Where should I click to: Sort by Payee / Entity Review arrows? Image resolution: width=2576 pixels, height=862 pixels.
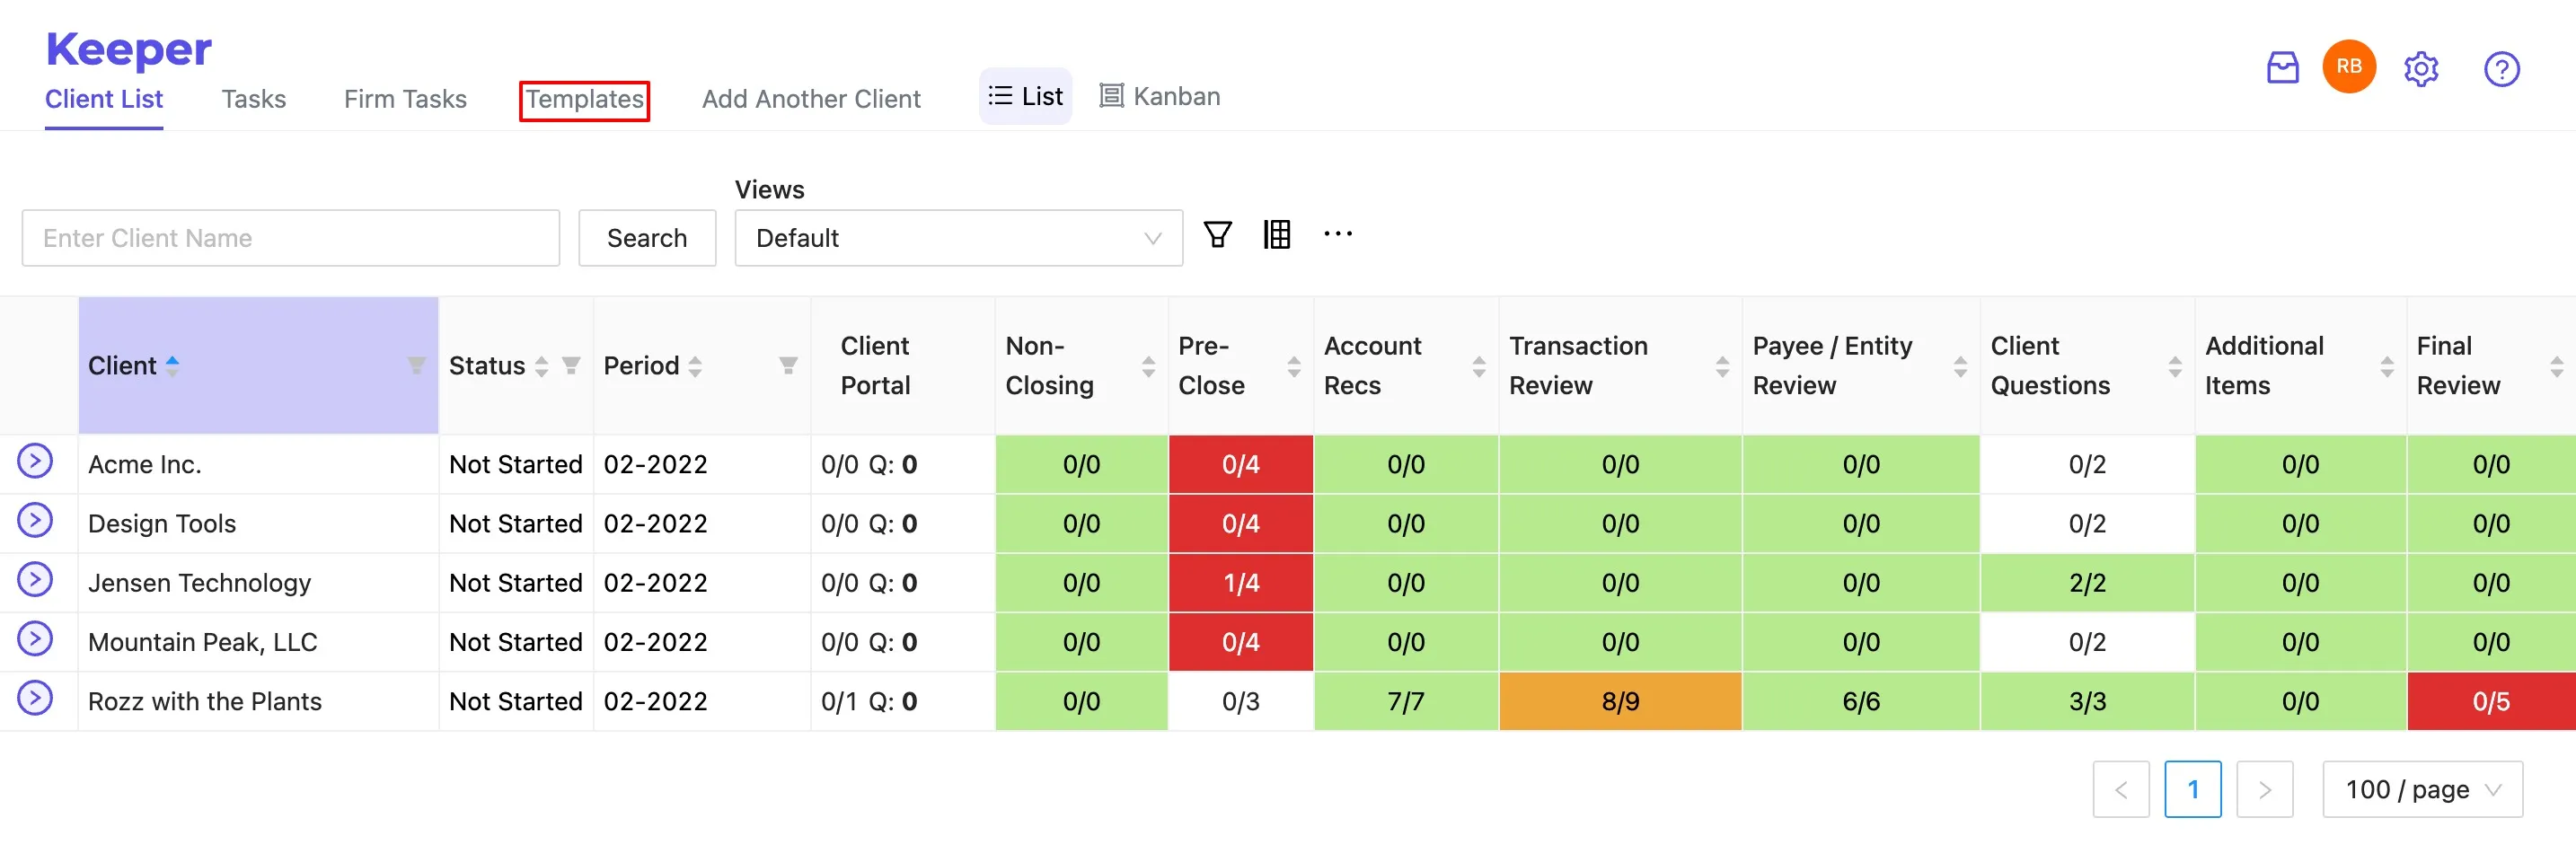click(1960, 367)
